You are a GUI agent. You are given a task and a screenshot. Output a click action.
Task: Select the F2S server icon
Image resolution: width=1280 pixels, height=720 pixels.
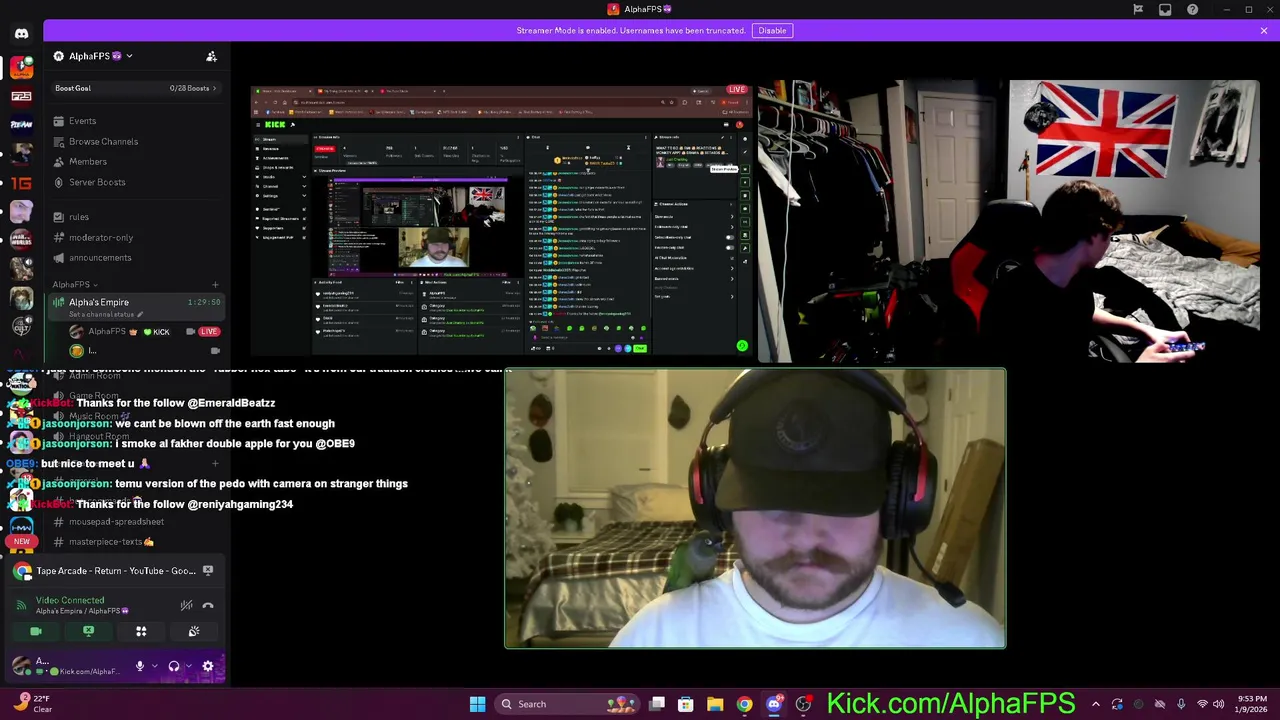point(21,96)
